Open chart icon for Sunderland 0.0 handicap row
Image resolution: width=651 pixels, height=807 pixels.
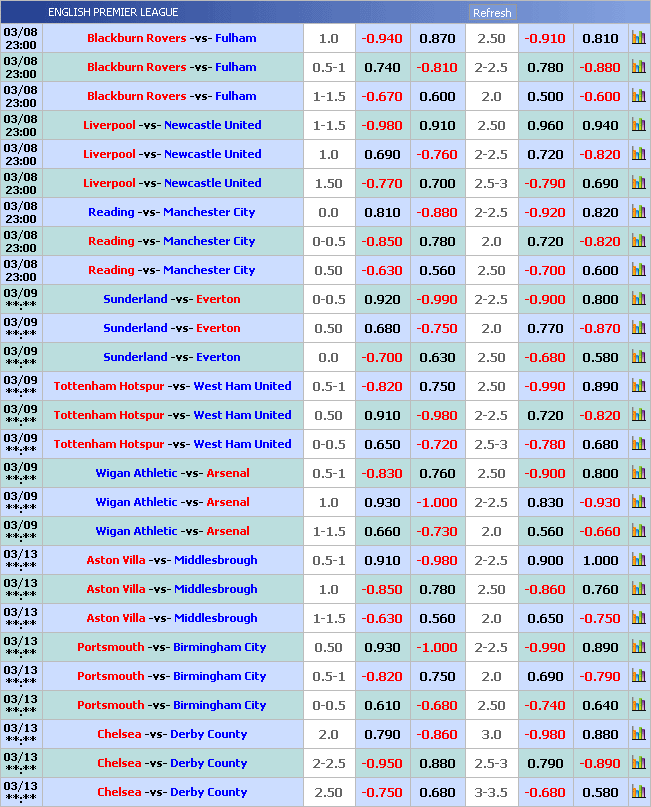(639, 357)
